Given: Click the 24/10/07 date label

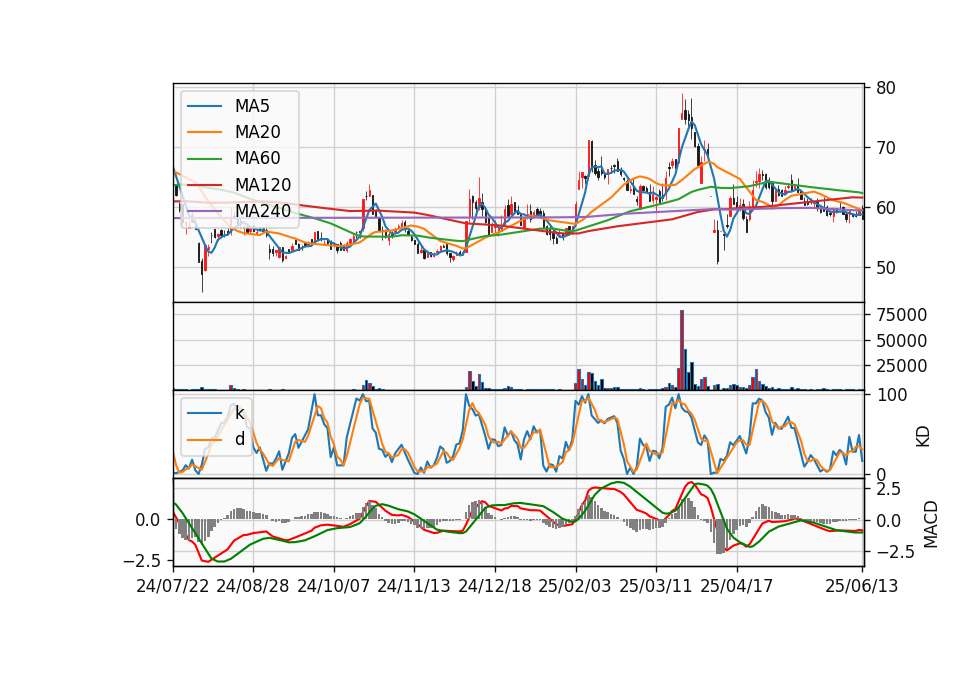Looking at the screenshot, I should pyautogui.click(x=334, y=587).
